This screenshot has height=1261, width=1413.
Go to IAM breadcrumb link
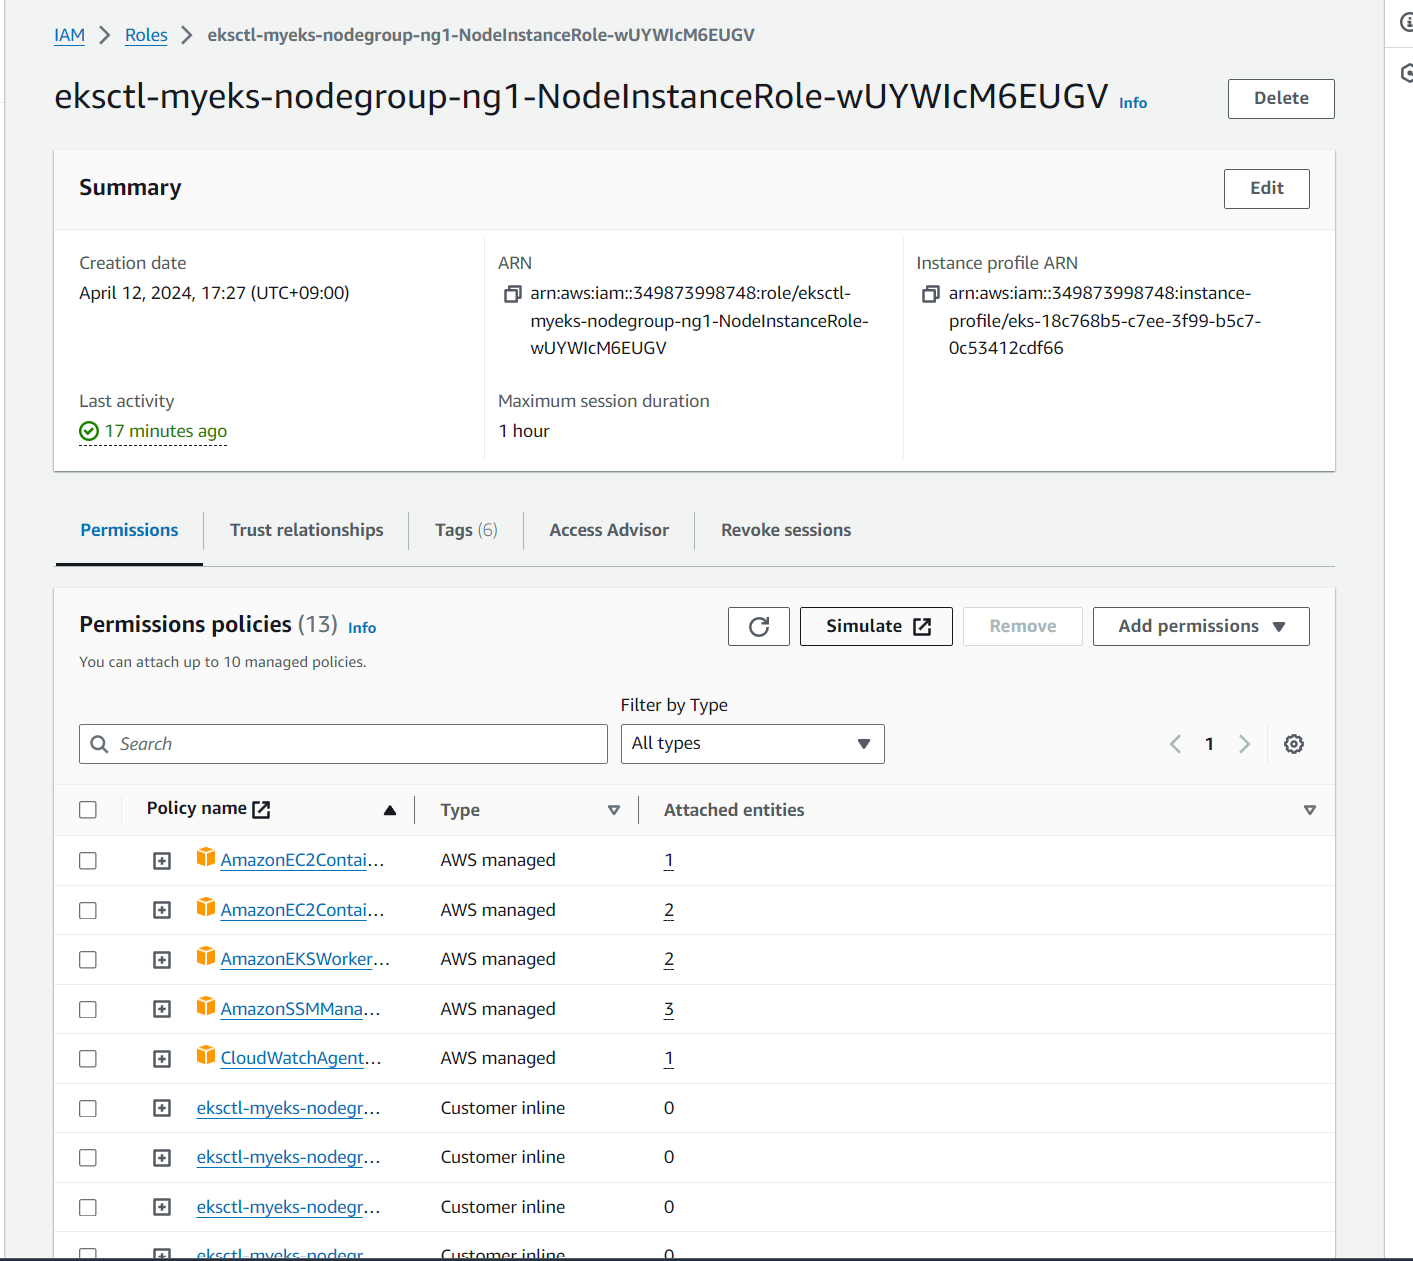coord(69,35)
